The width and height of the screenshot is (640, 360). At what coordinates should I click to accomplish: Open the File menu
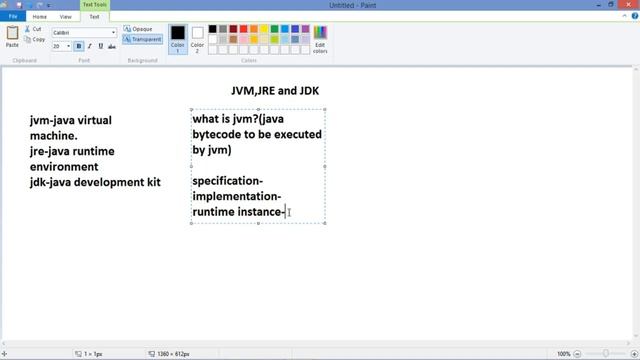coord(13,16)
